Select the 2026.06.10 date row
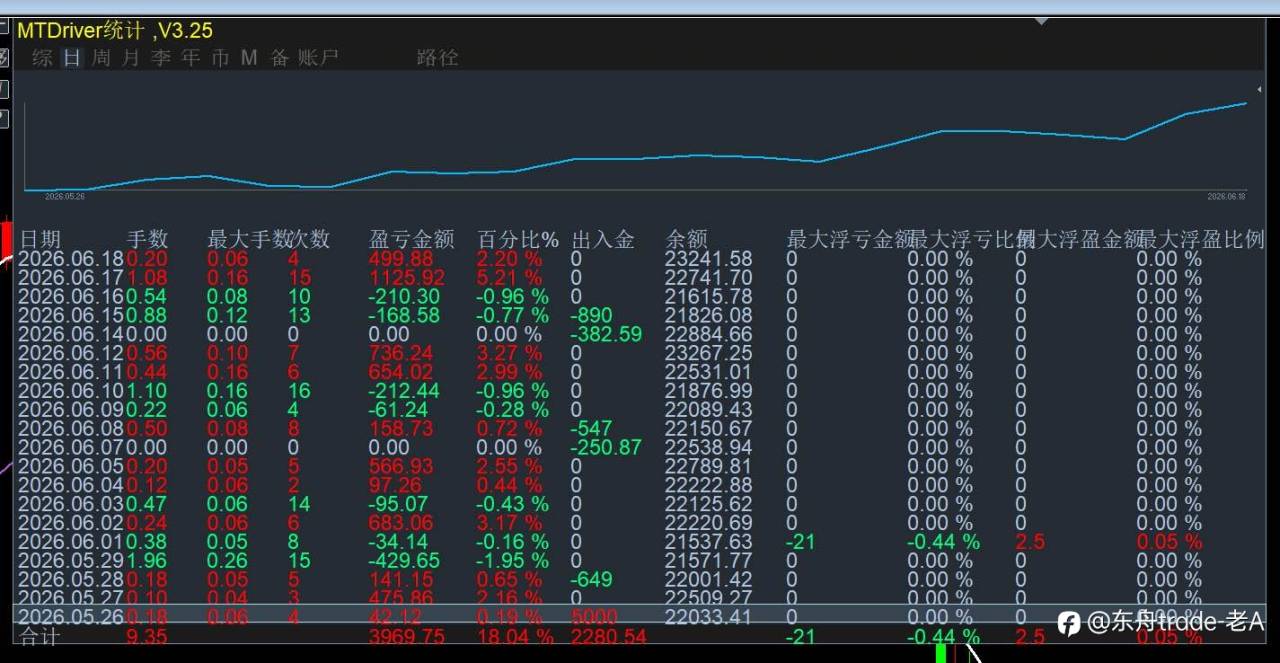This screenshot has width=1280, height=663. [71, 391]
